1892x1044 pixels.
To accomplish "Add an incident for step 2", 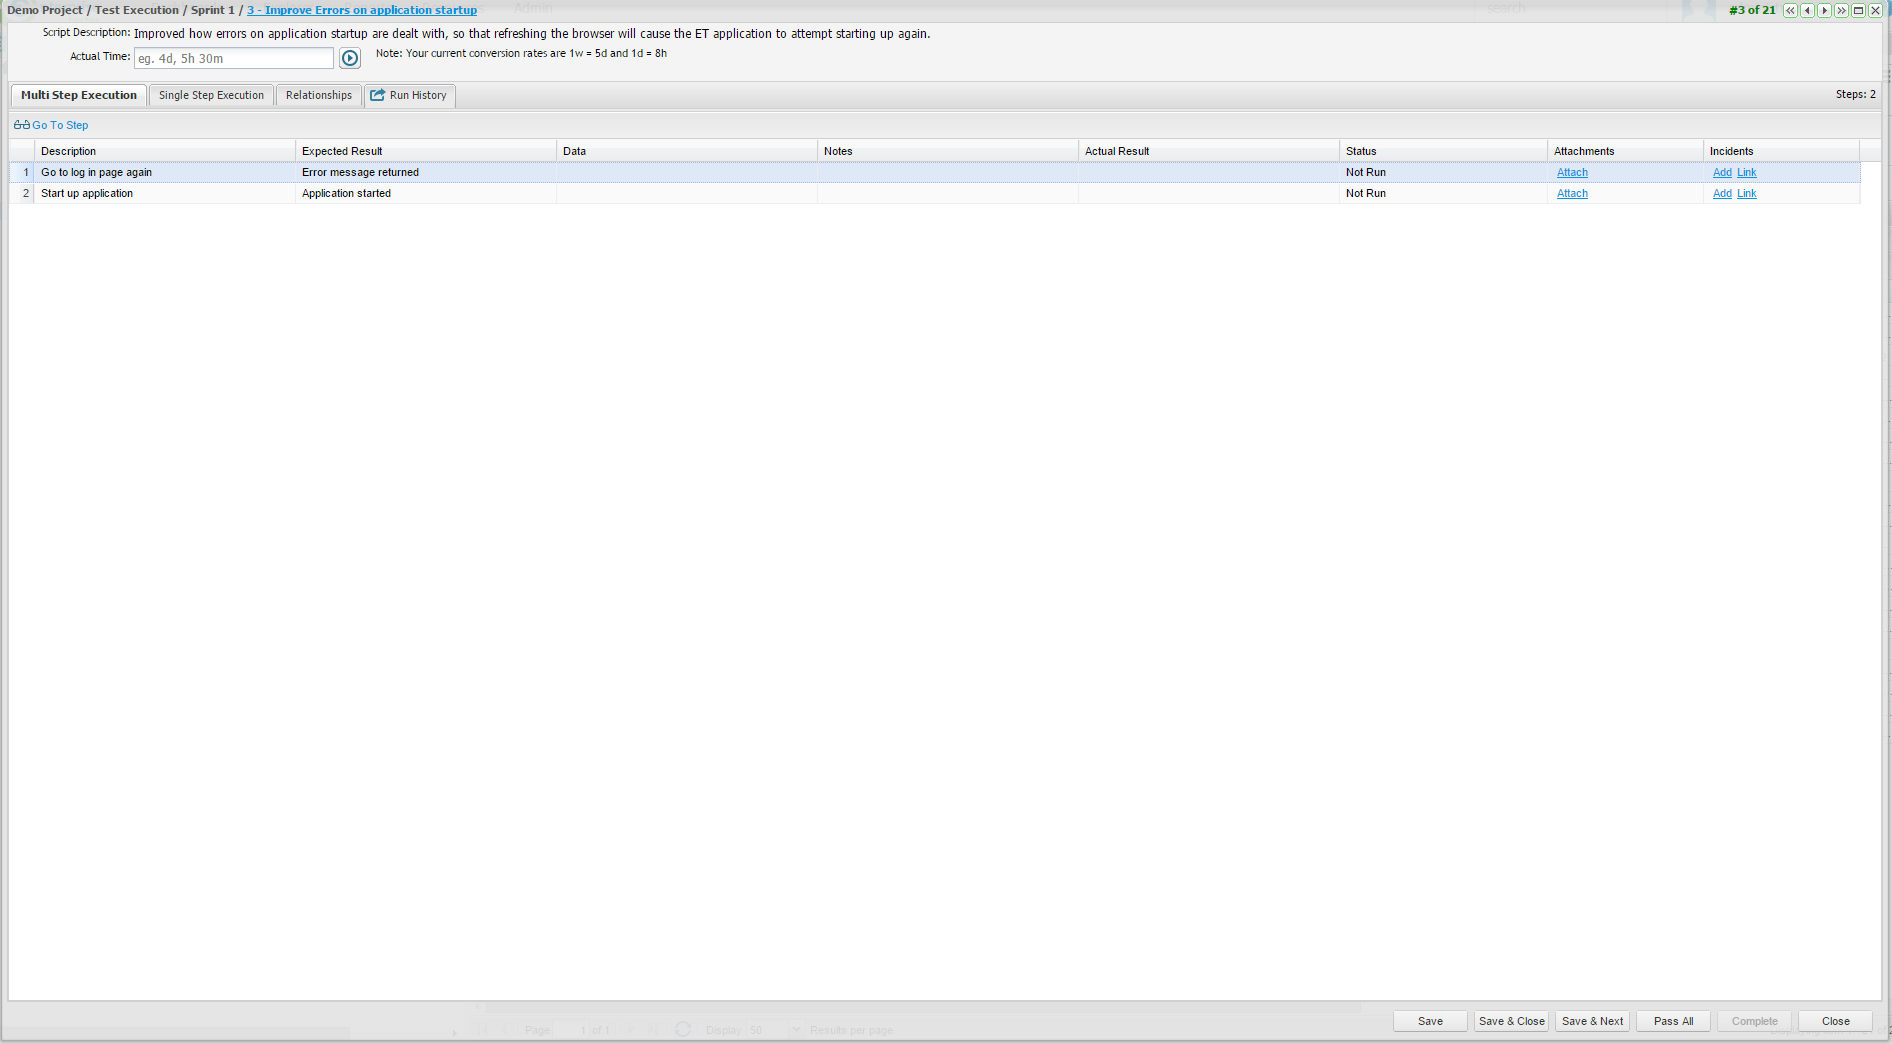I will [x=1722, y=194].
